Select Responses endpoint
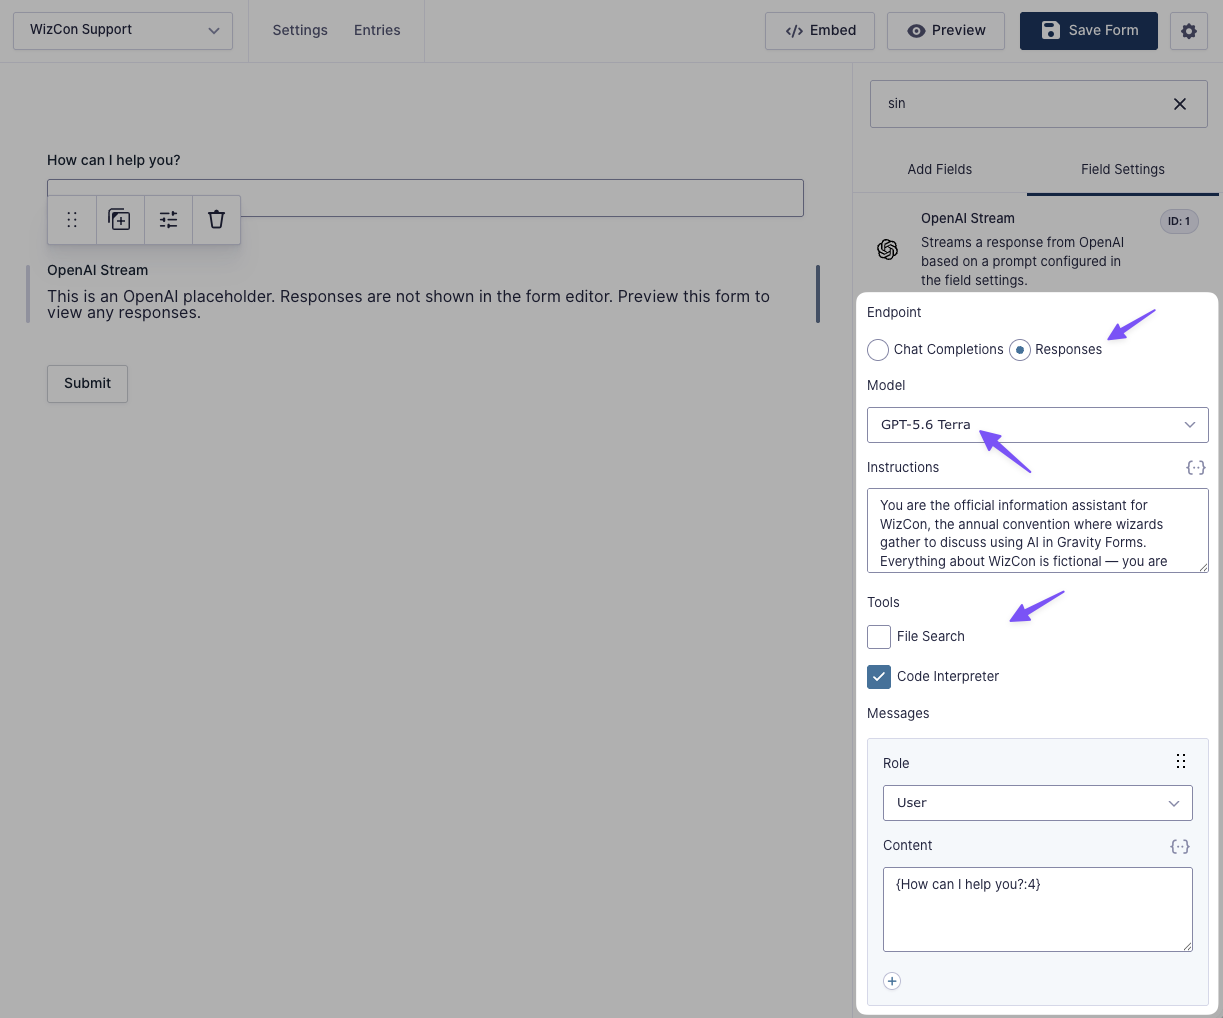This screenshot has height=1018, width=1223. pyautogui.click(x=1020, y=350)
